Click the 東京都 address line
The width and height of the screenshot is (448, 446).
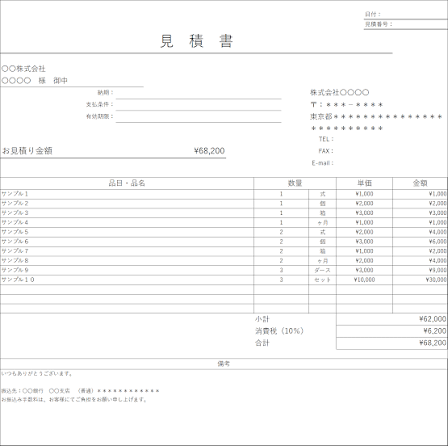[376, 117]
